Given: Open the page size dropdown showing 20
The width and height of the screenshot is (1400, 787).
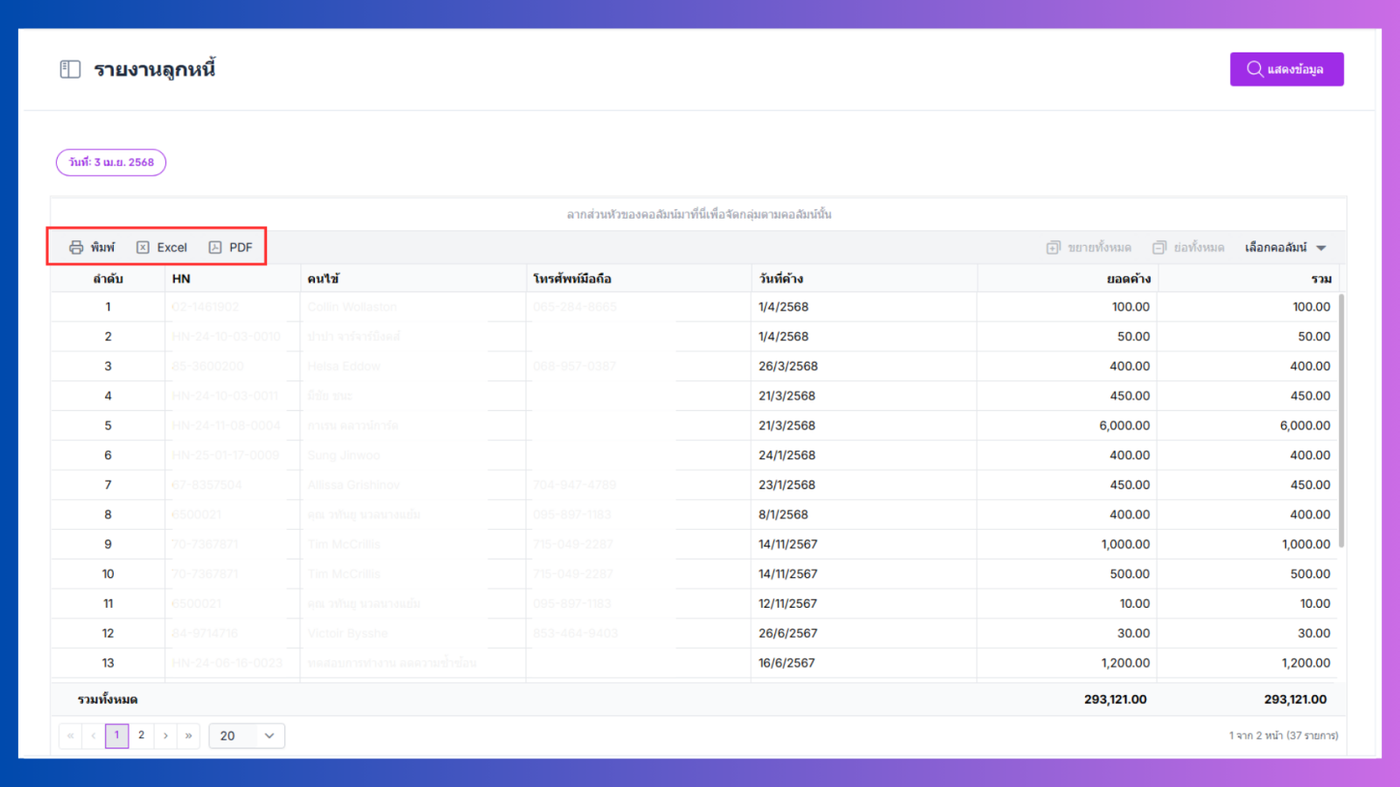Looking at the screenshot, I should [247, 735].
